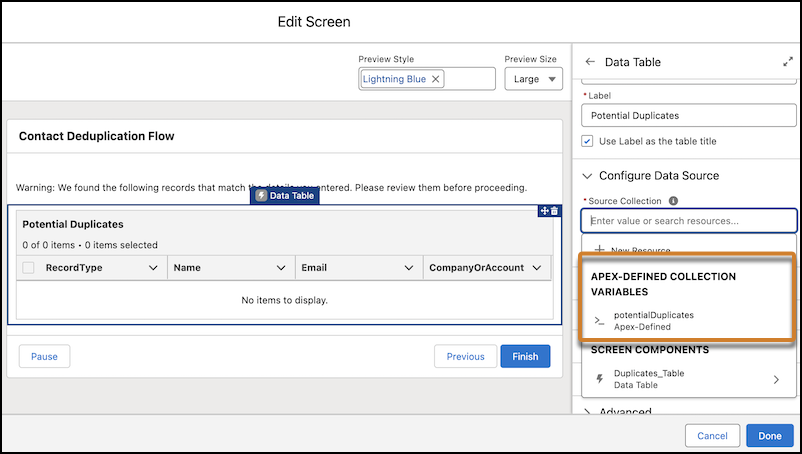The image size is (802, 454).
Task: Expand the properties panel with the expand icon
Action: [787, 62]
